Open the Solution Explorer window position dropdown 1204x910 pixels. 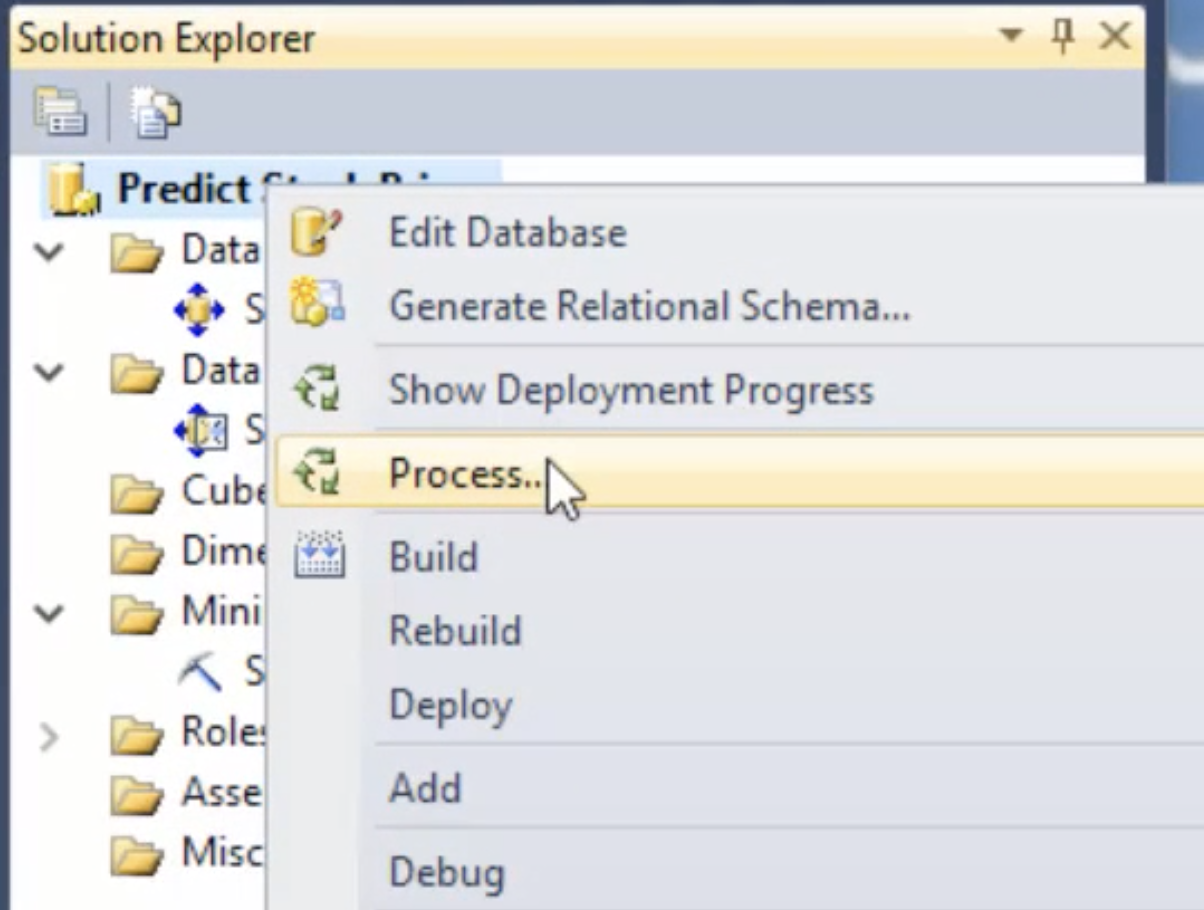[1012, 36]
